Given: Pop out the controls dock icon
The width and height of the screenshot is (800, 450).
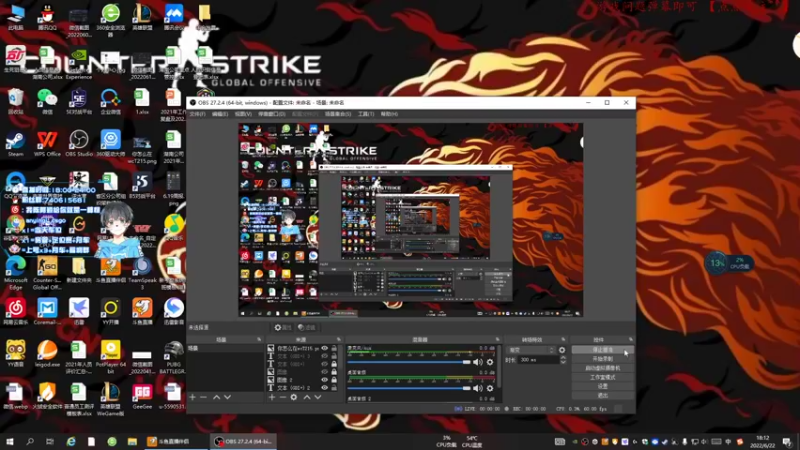Looking at the screenshot, I should (631, 340).
